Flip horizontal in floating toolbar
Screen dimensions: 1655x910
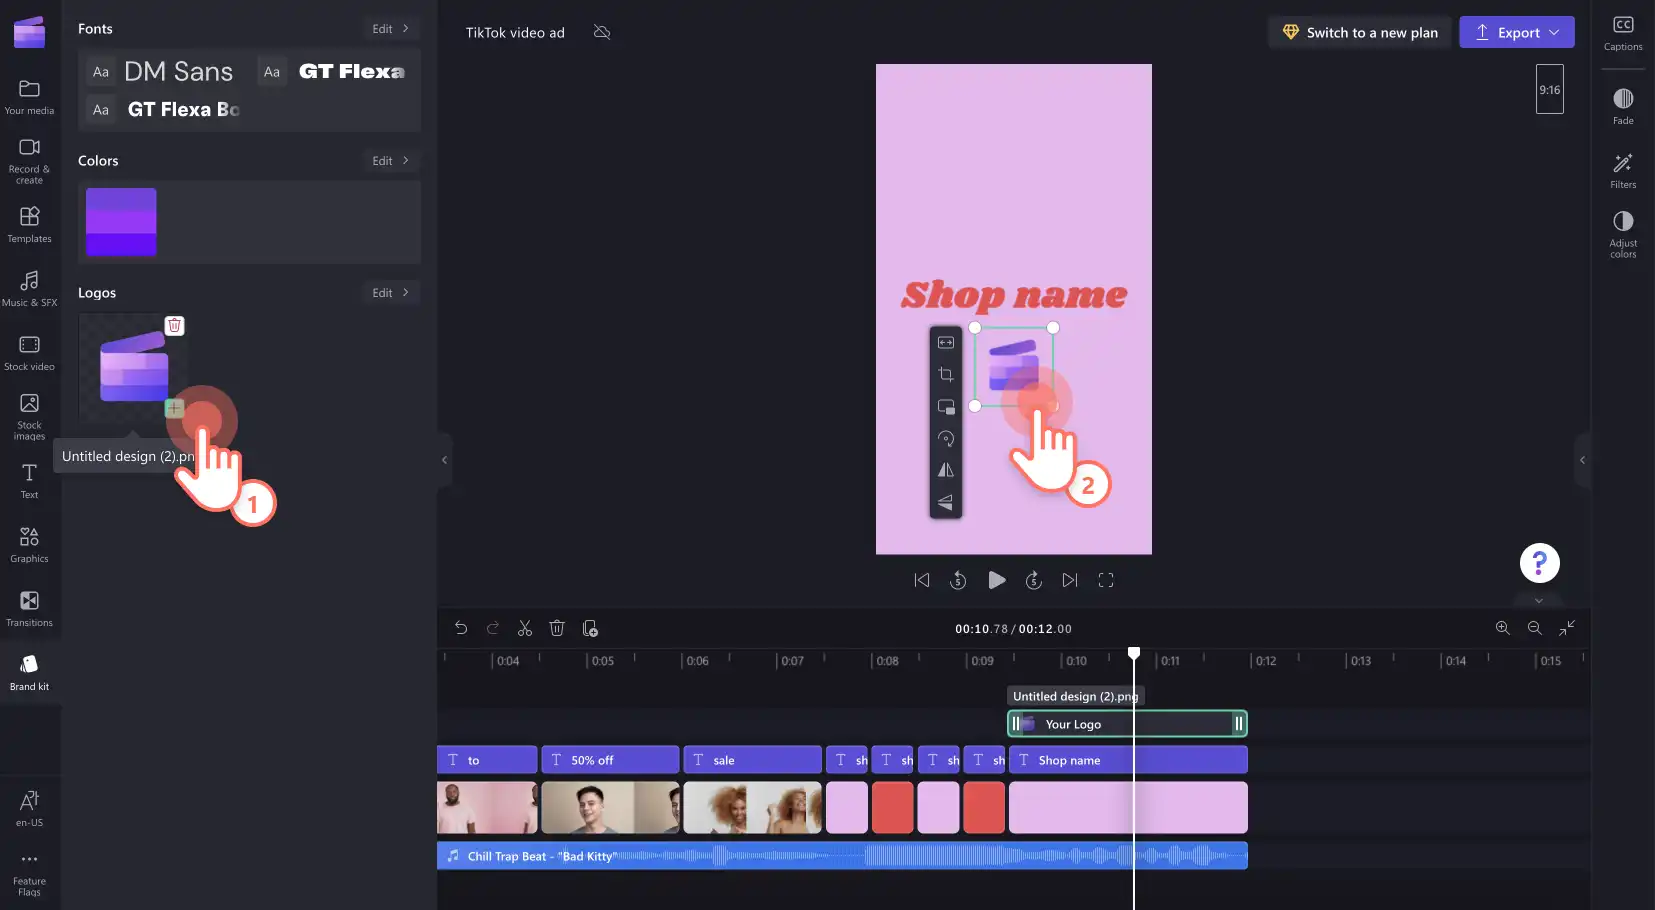pos(946,470)
